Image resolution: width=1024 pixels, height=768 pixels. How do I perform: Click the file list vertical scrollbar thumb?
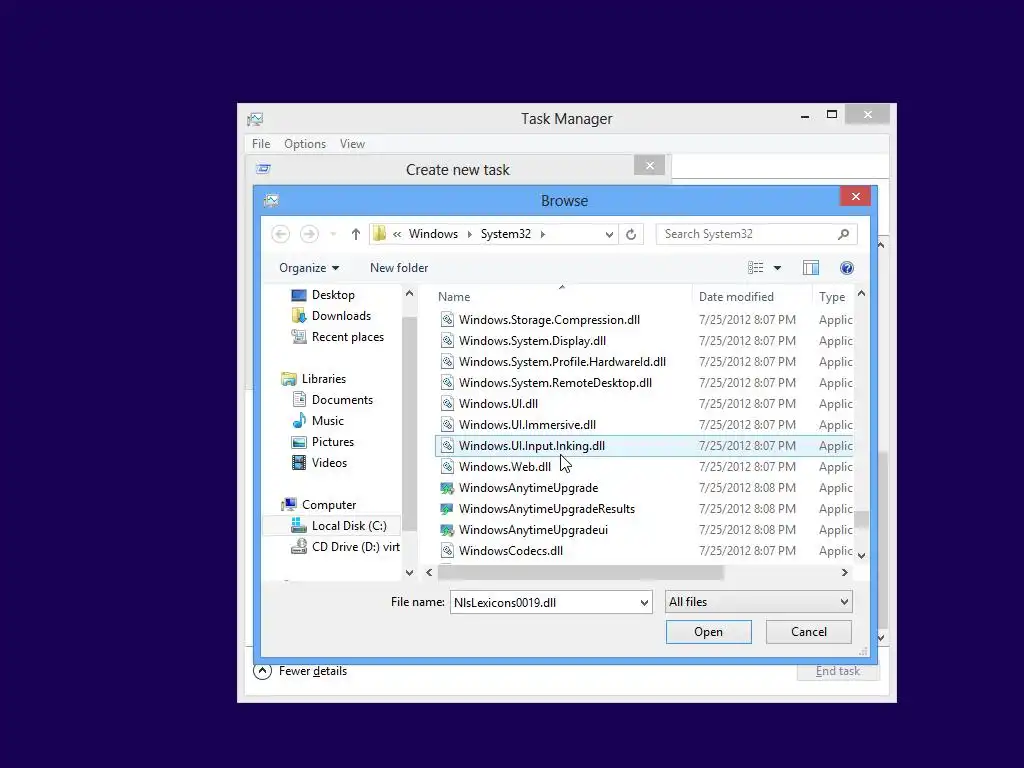[861, 519]
